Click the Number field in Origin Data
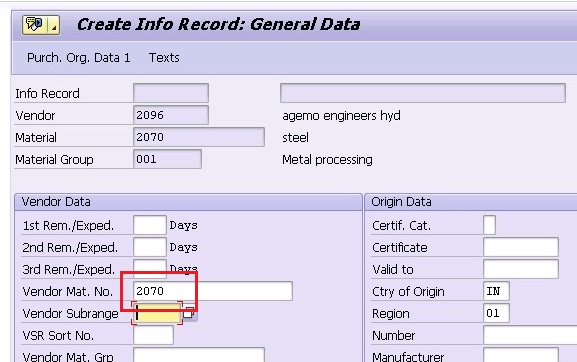Viewport: 577px width, 362px height. pyautogui.click(x=530, y=335)
